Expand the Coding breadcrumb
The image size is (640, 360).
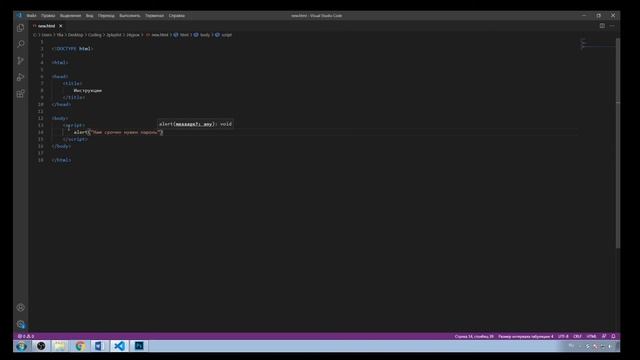pos(95,35)
